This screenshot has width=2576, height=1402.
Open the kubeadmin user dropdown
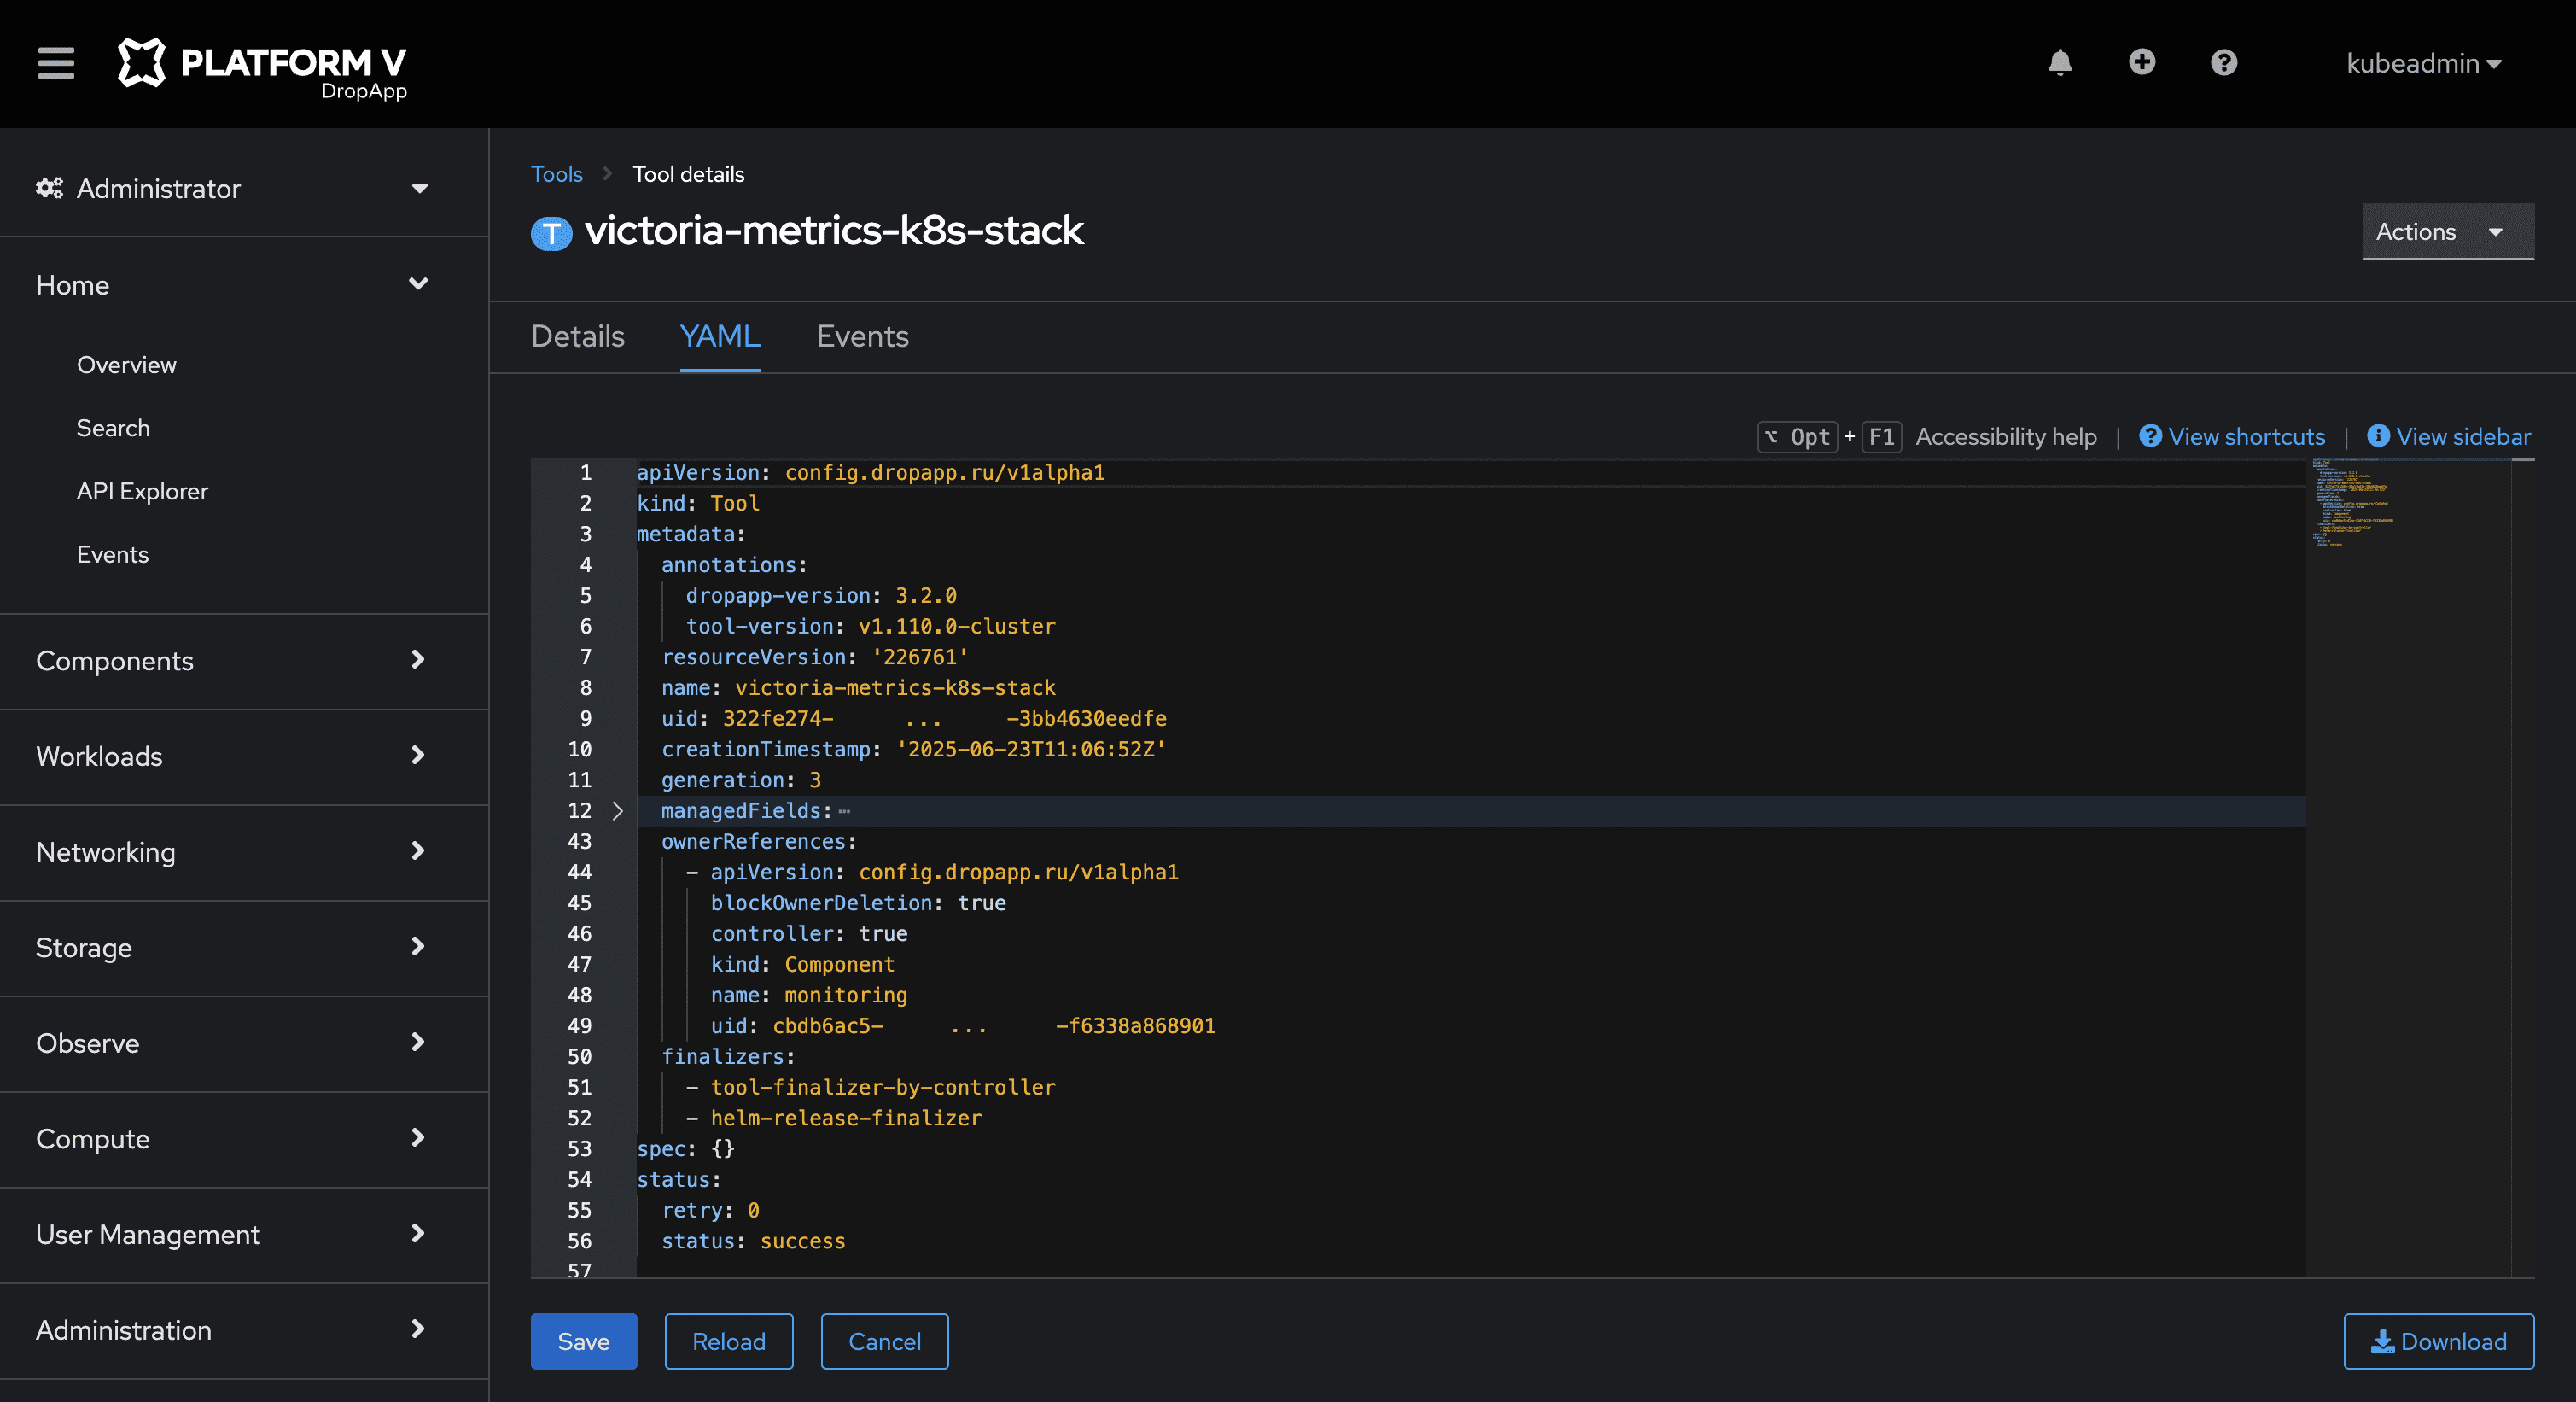pyautogui.click(x=2423, y=63)
